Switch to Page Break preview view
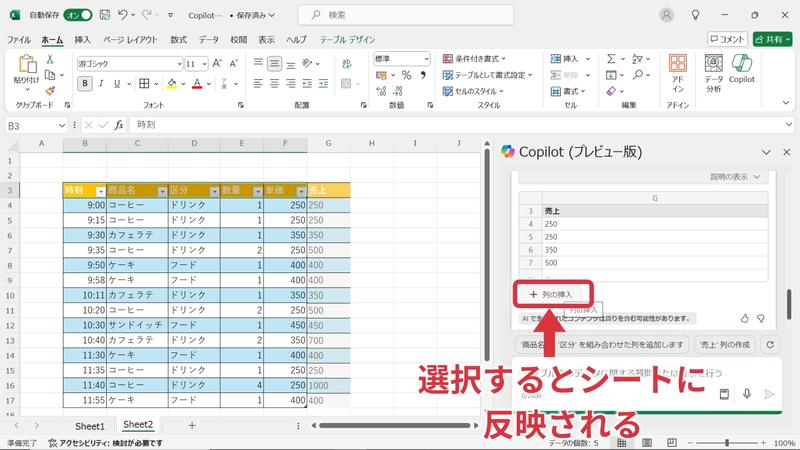 671,443
